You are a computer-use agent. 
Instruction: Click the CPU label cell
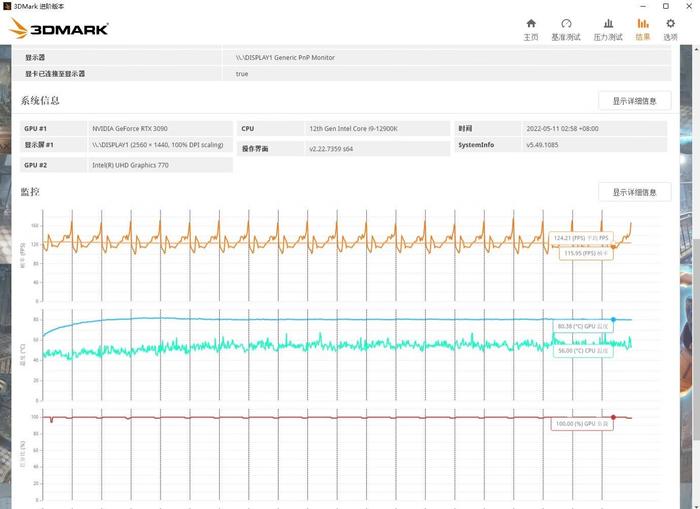pyautogui.click(x=271, y=129)
